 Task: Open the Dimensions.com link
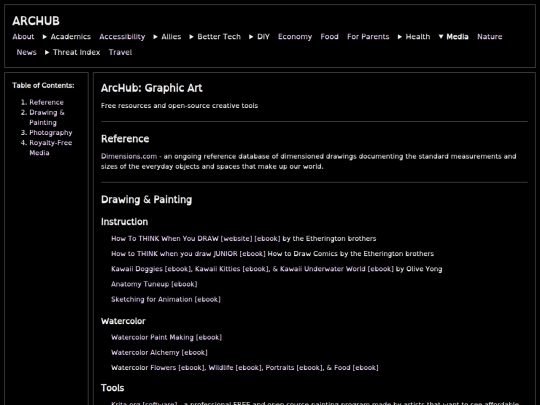click(x=129, y=156)
